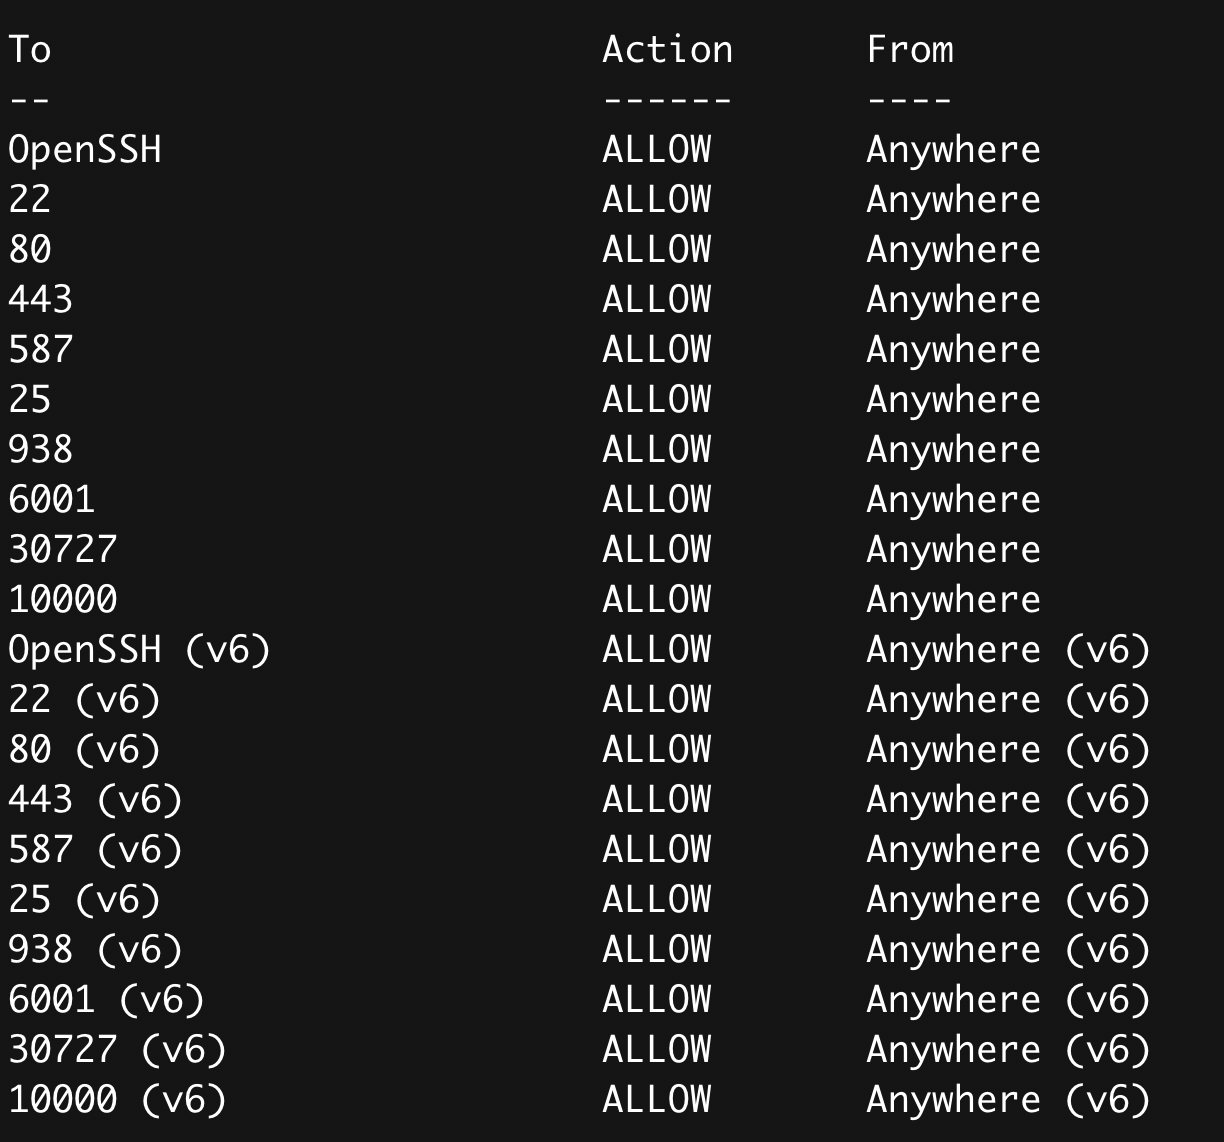Viewport: 1224px width, 1142px height.
Task: Click the "443 (v6)" port entry
Action: coord(95,800)
